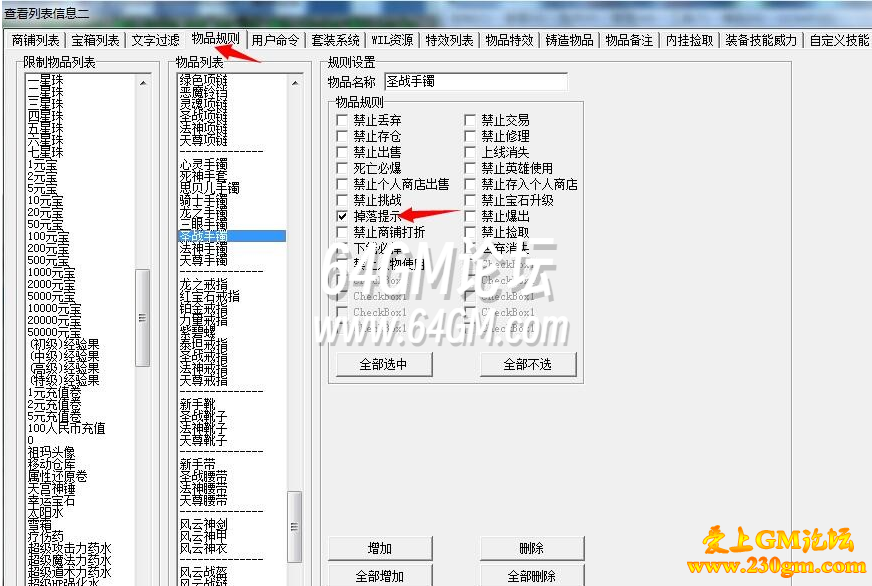Open the 宝箱列表 tab
The height and width of the screenshot is (586, 872).
pyautogui.click(x=95, y=40)
